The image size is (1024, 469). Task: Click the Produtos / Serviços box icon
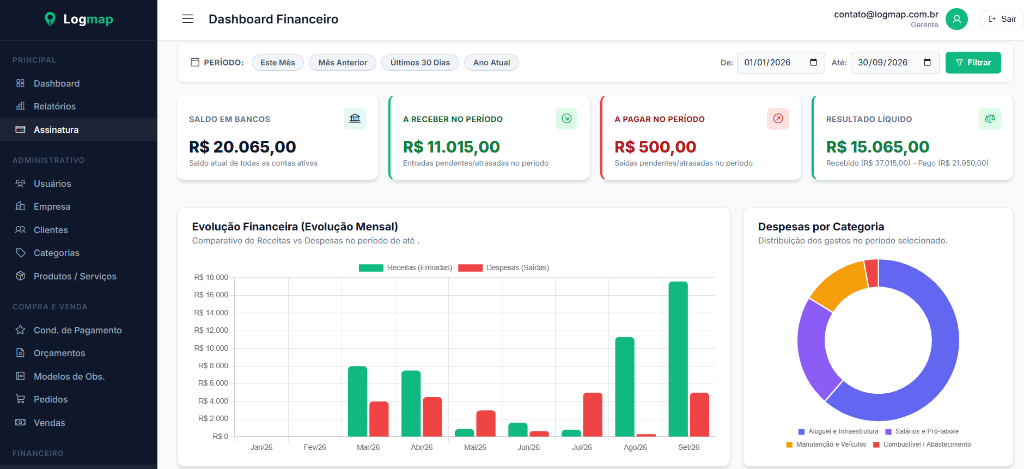tap(20, 276)
